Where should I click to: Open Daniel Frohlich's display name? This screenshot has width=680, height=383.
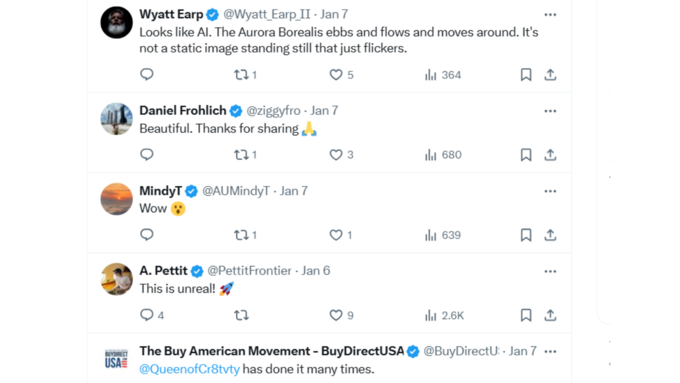pyautogui.click(x=183, y=111)
